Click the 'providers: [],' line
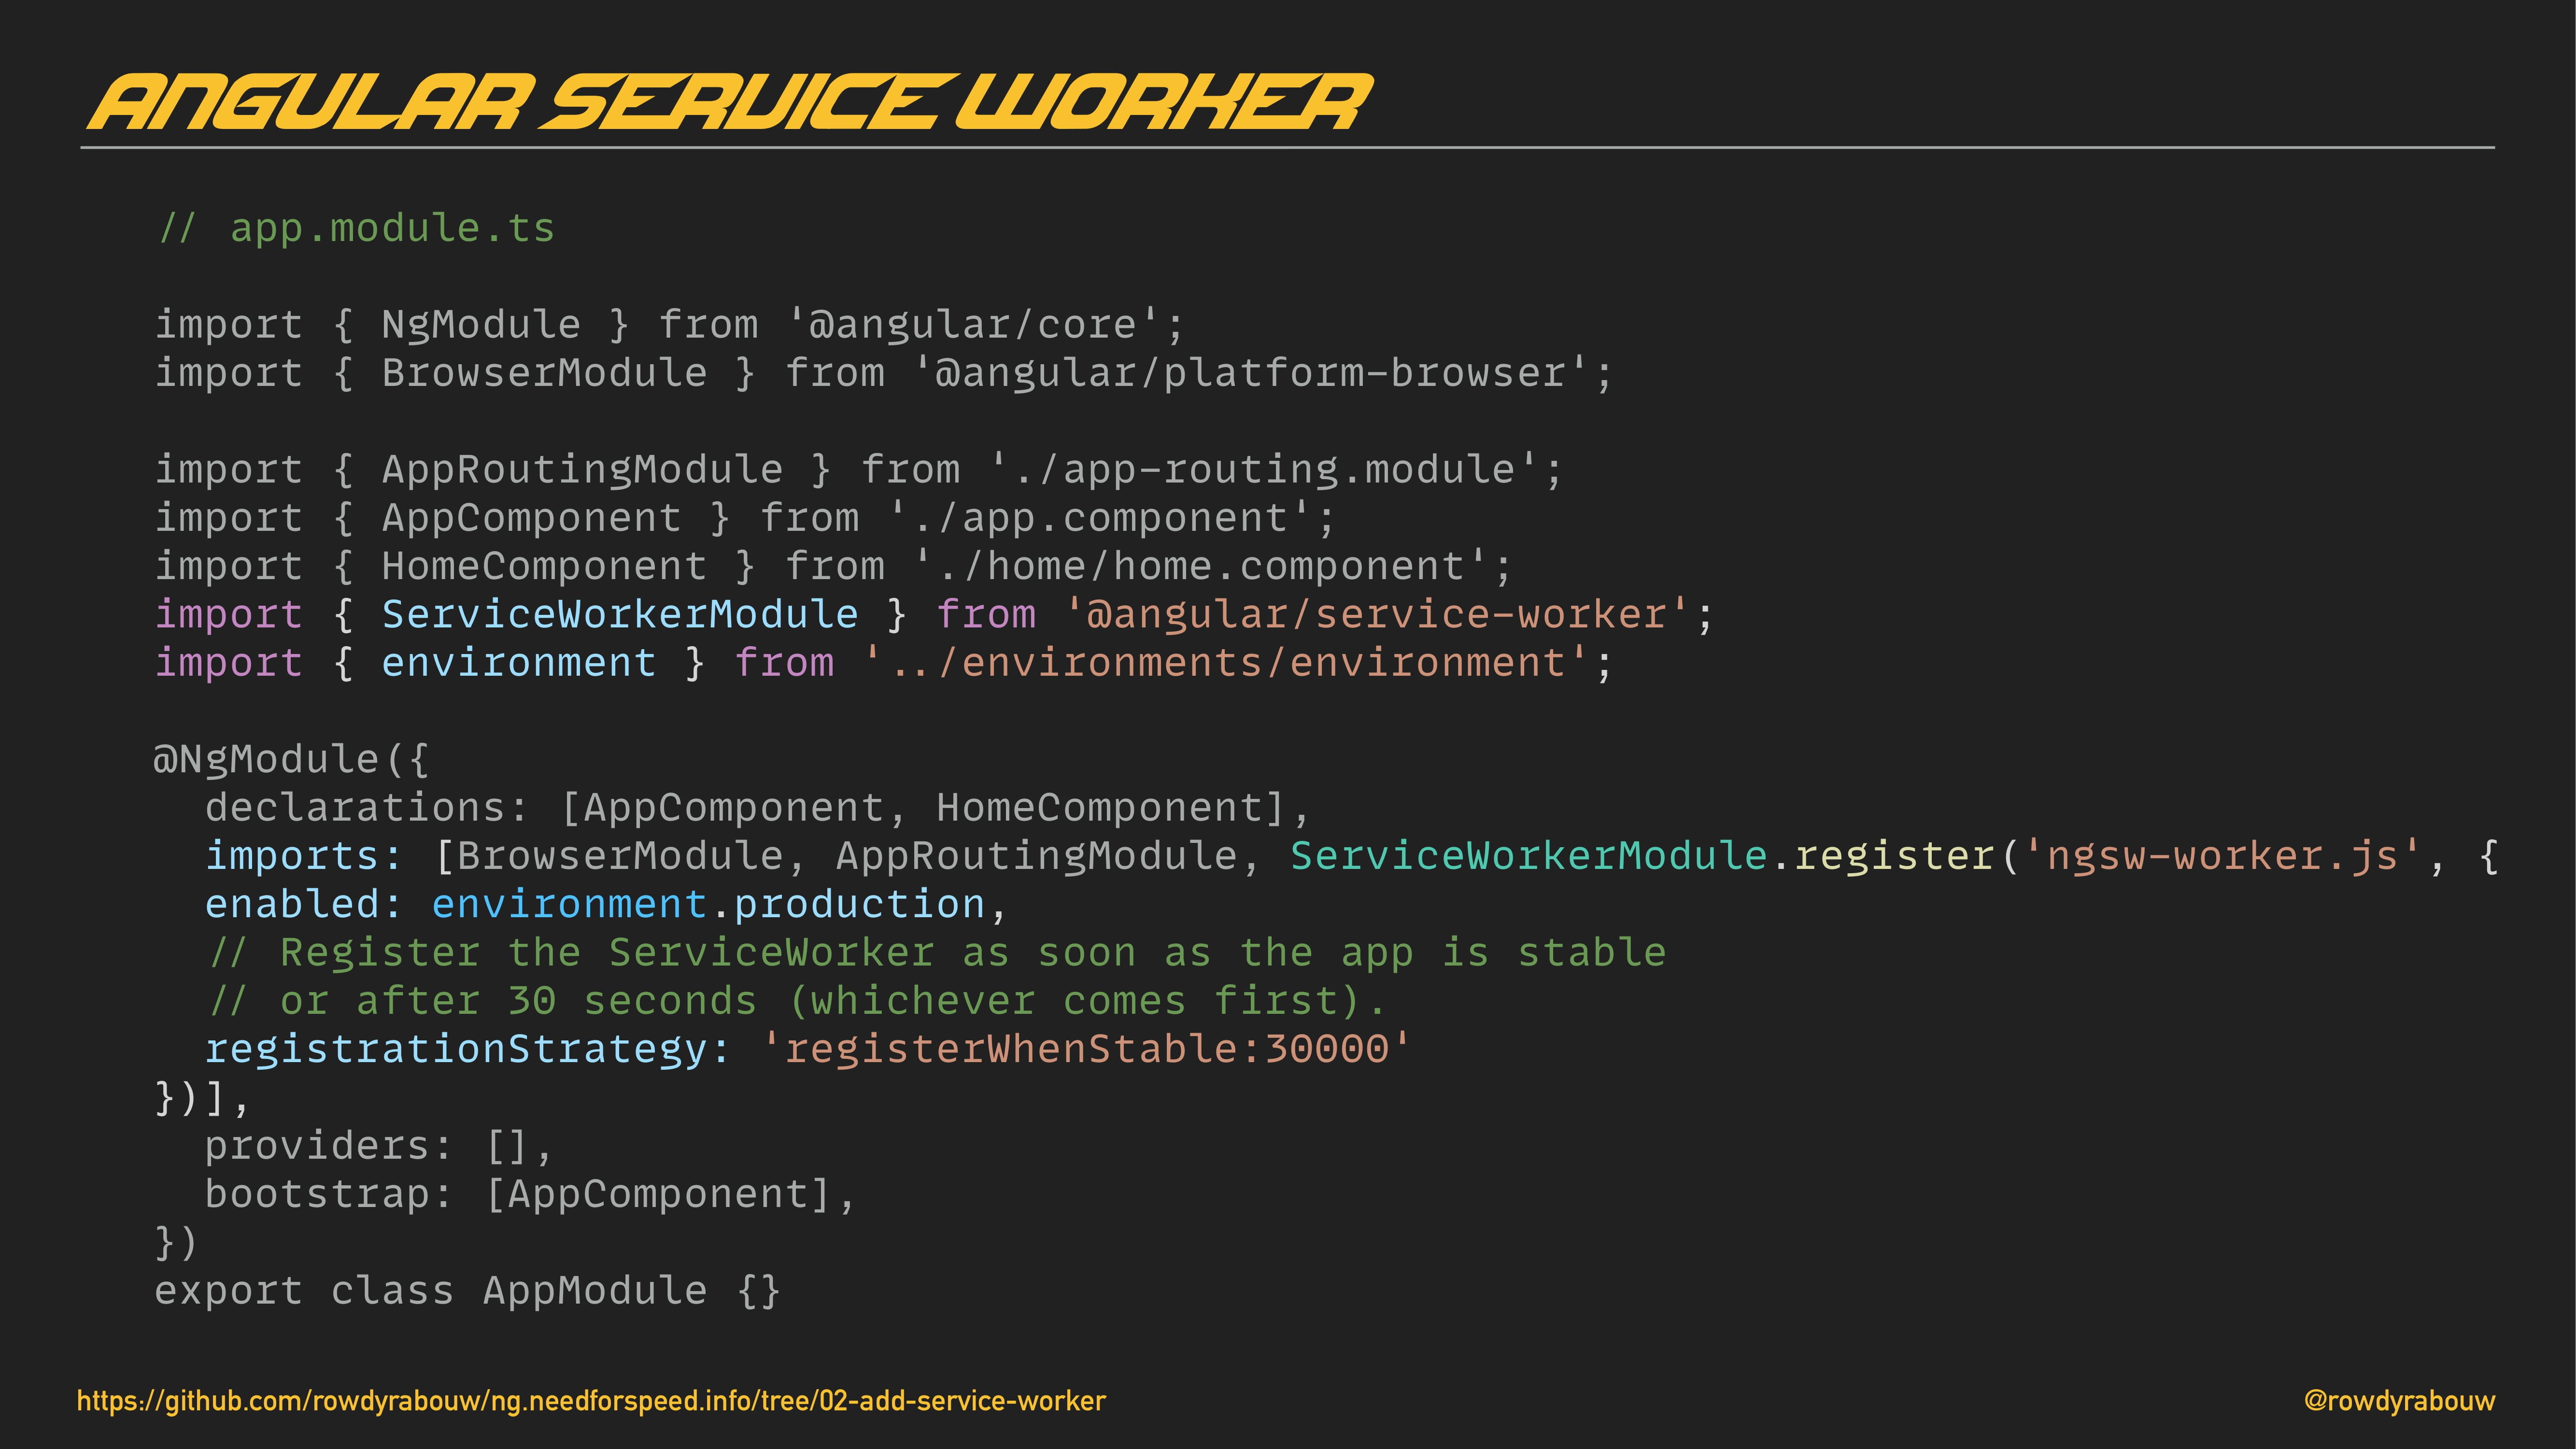Screen dimensions: 2576x1449 (379, 1146)
